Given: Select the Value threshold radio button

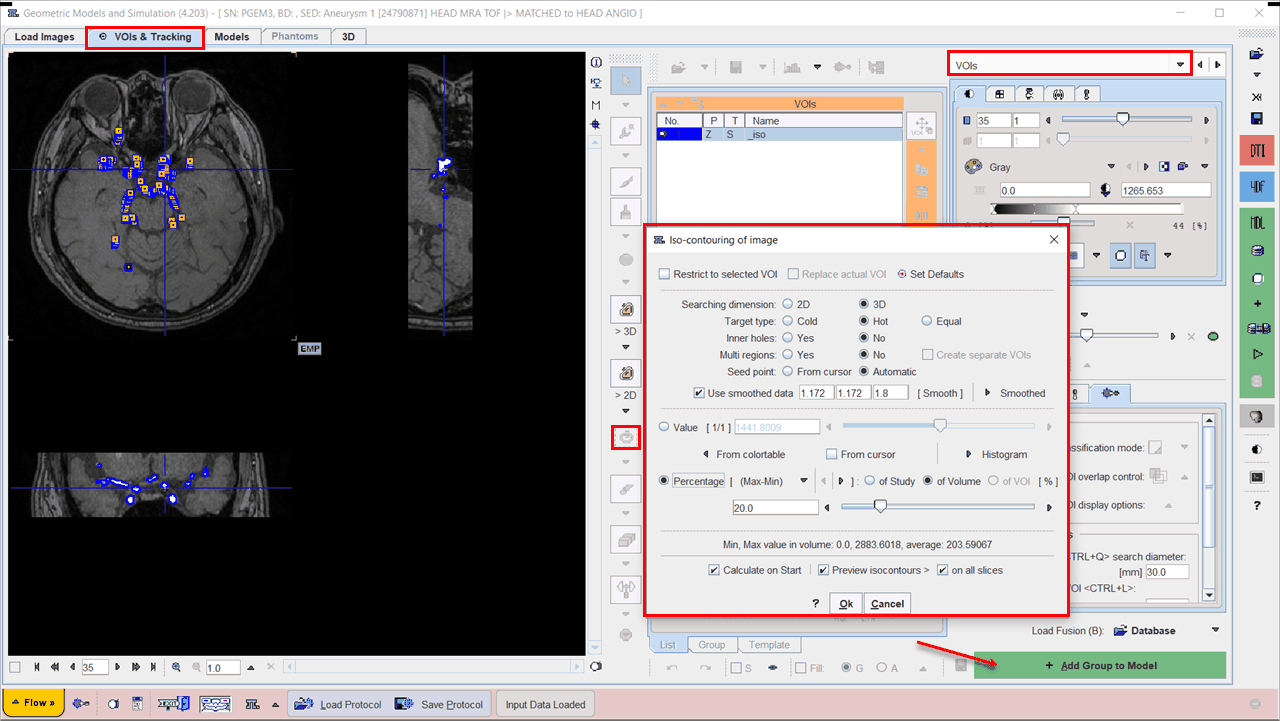Looking at the screenshot, I should point(665,427).
